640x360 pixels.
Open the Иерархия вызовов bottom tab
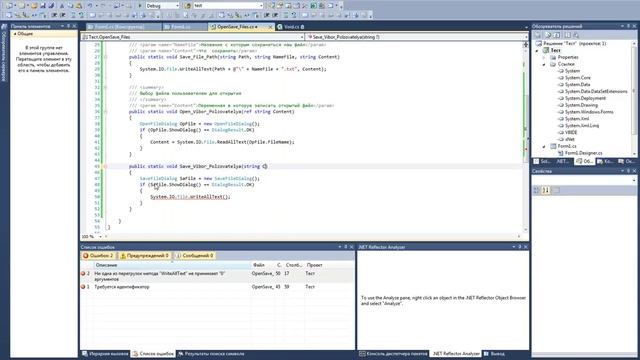(x=105, y=354)
